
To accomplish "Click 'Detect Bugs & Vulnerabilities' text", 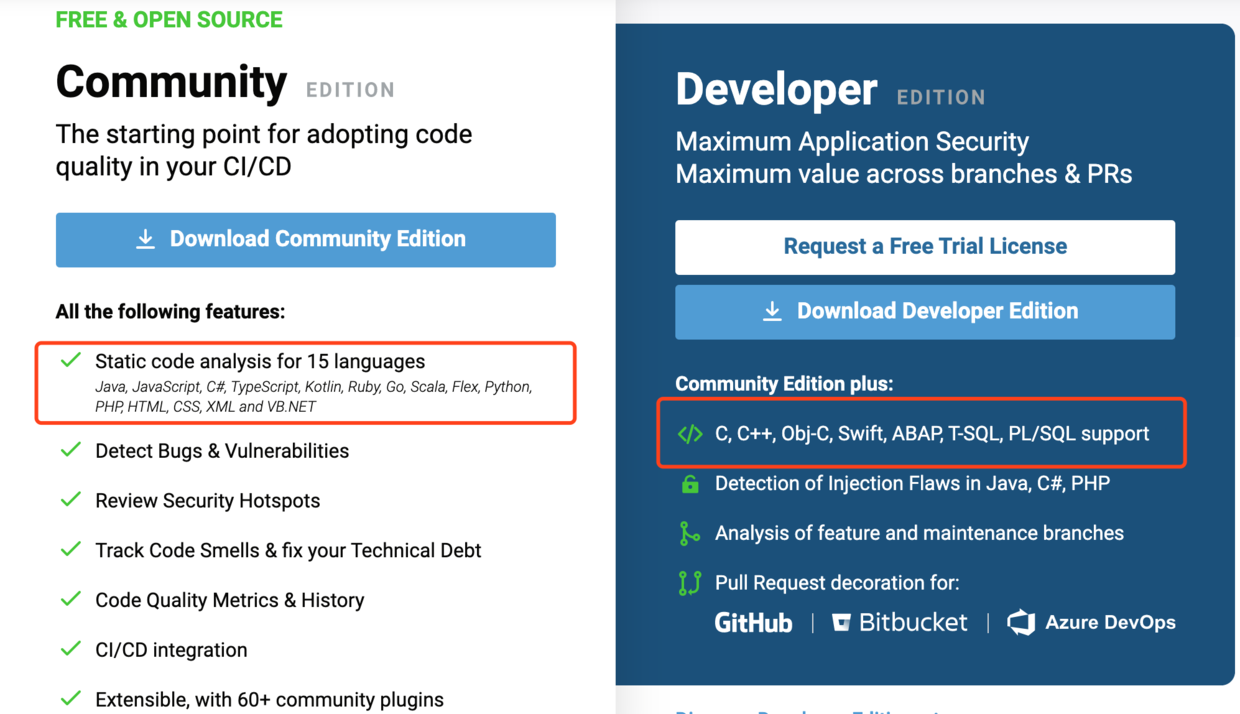I will (222, 451).
